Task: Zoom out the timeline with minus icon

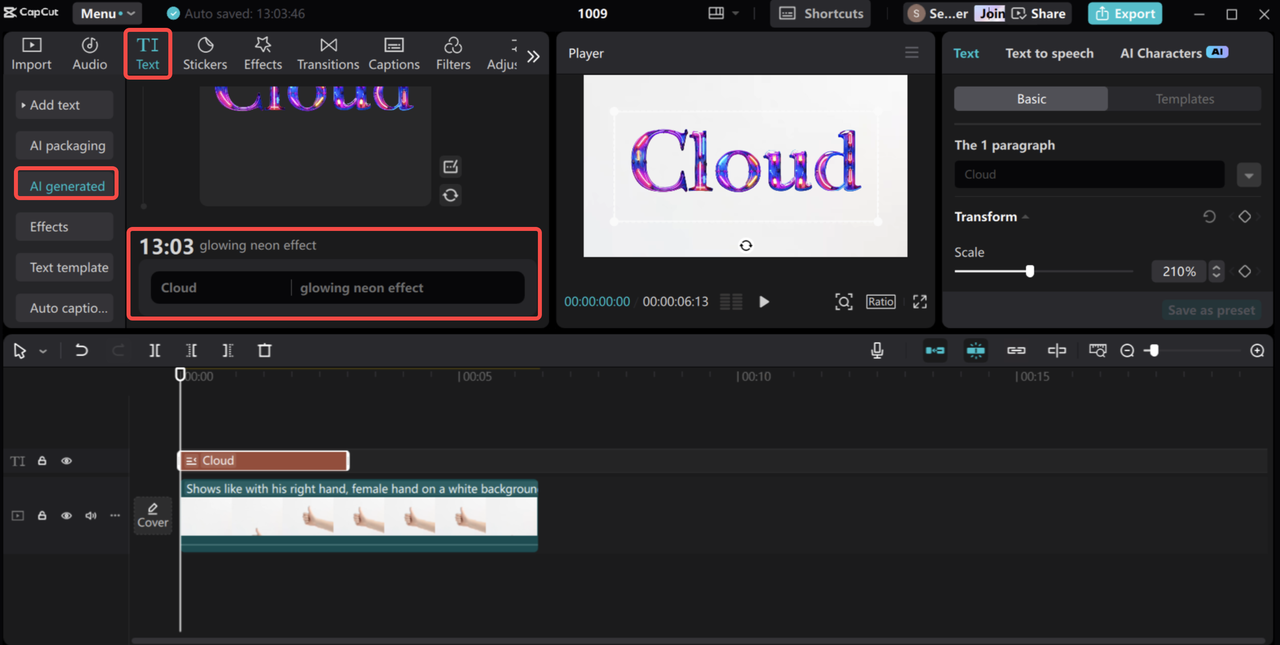Action: coord(1127,351)
